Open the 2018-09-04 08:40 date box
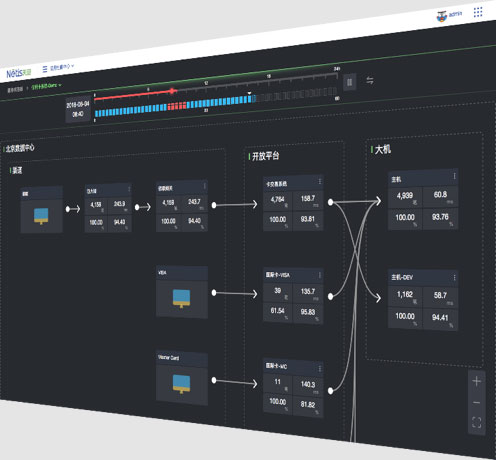The height and width of the screenshot is (460, 496). point(78,109)
